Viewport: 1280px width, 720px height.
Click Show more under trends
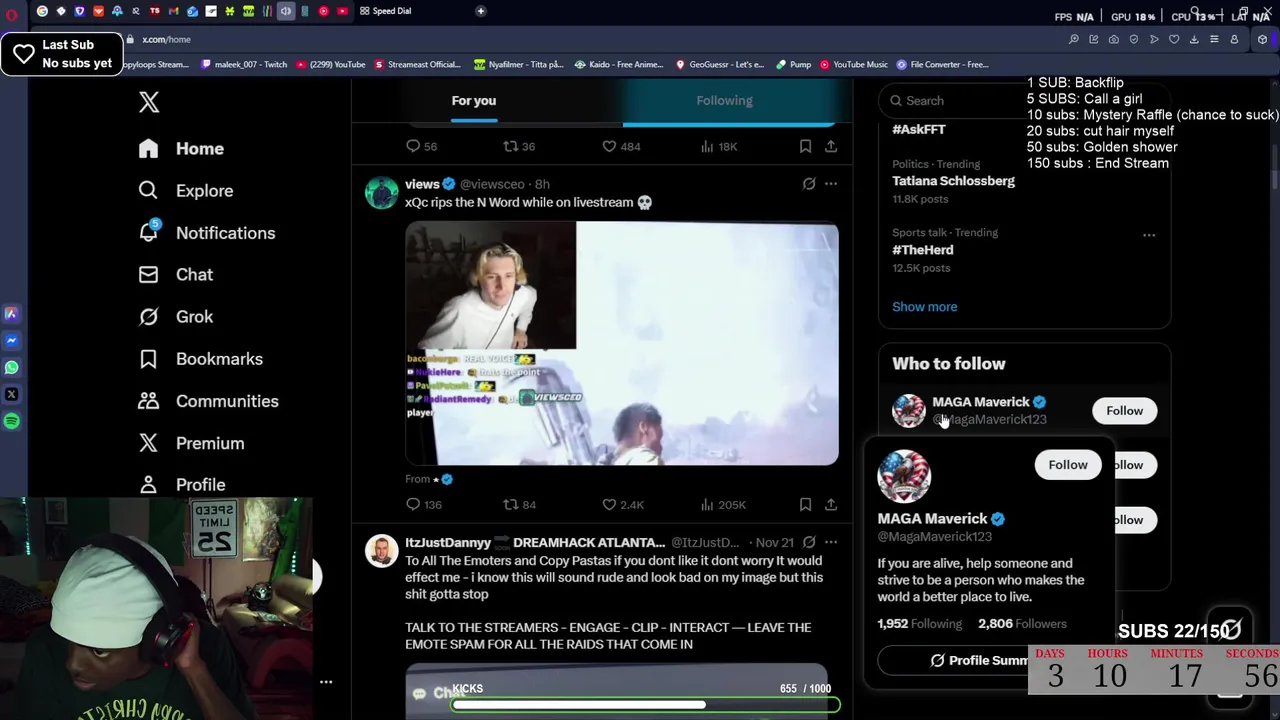[x=924, y=307]
